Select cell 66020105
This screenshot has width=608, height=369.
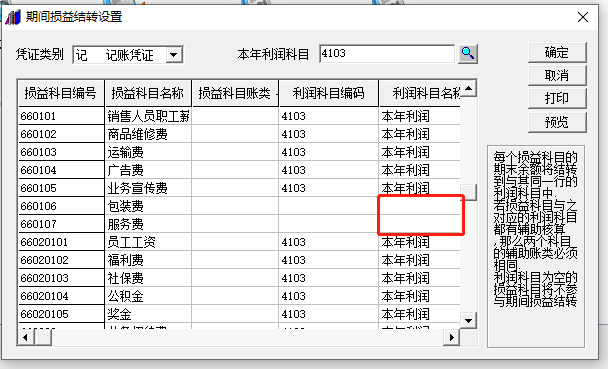click(x=61, y=314)
